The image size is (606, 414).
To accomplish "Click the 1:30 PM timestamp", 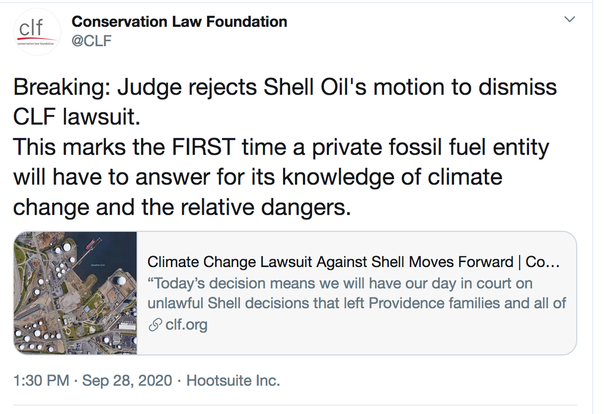I will click(41, 381).
